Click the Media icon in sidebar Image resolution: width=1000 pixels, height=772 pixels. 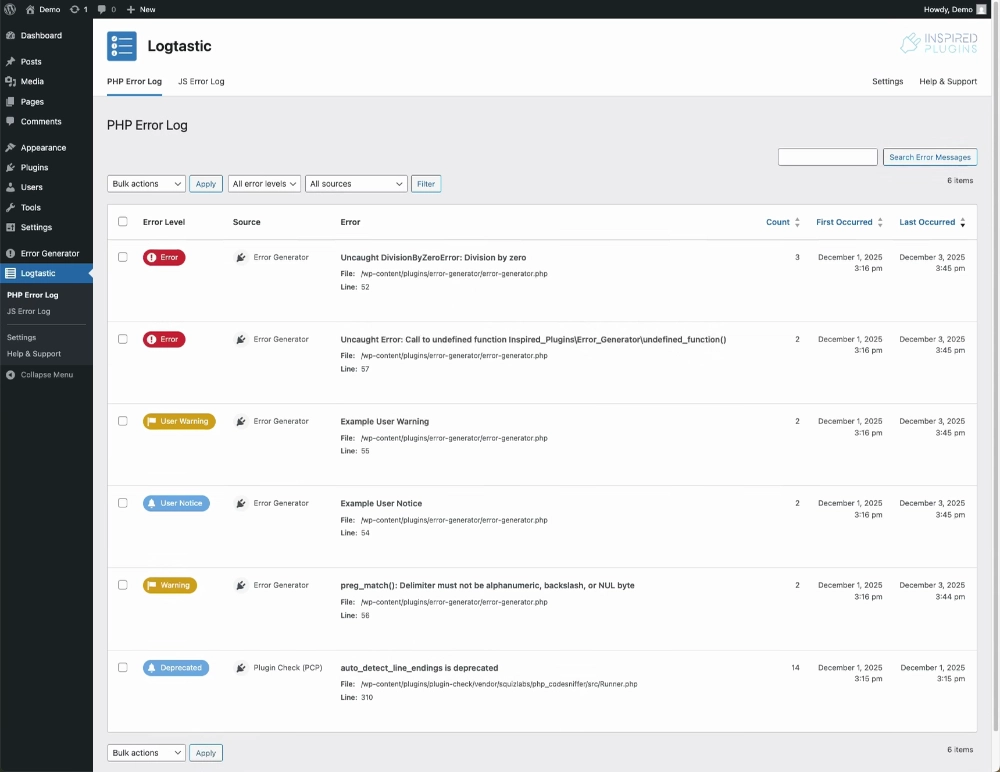[10, 81]
